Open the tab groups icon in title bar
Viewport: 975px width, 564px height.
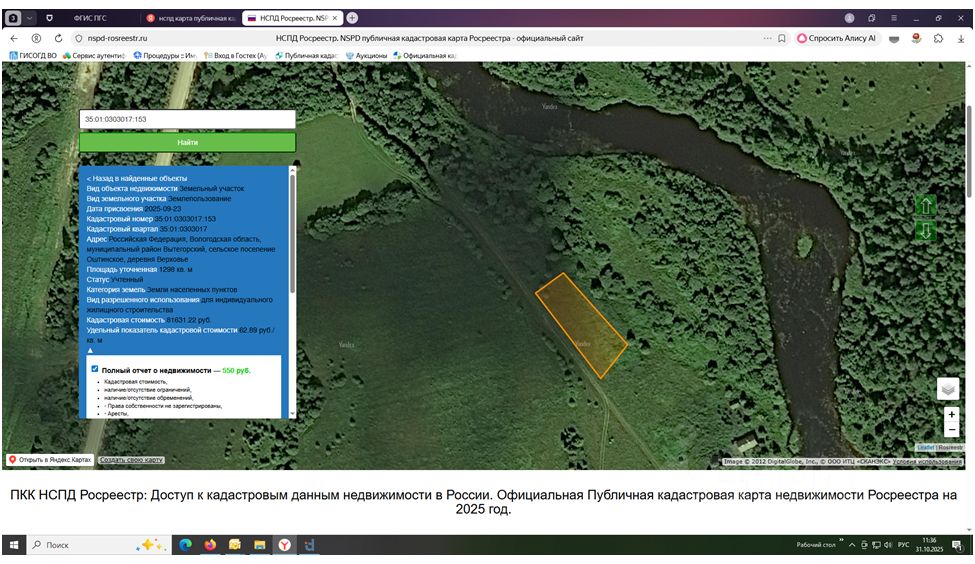tap(872, 18)
